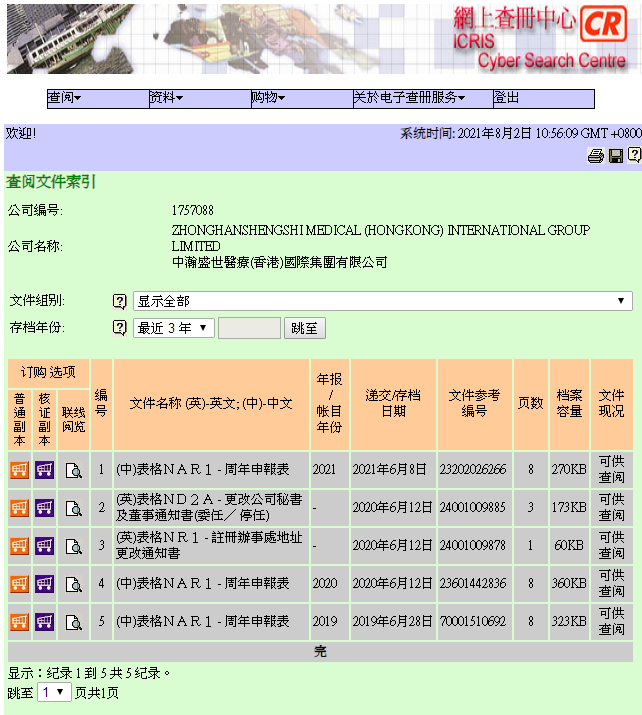Click help icon next to 存档年份

120,328
